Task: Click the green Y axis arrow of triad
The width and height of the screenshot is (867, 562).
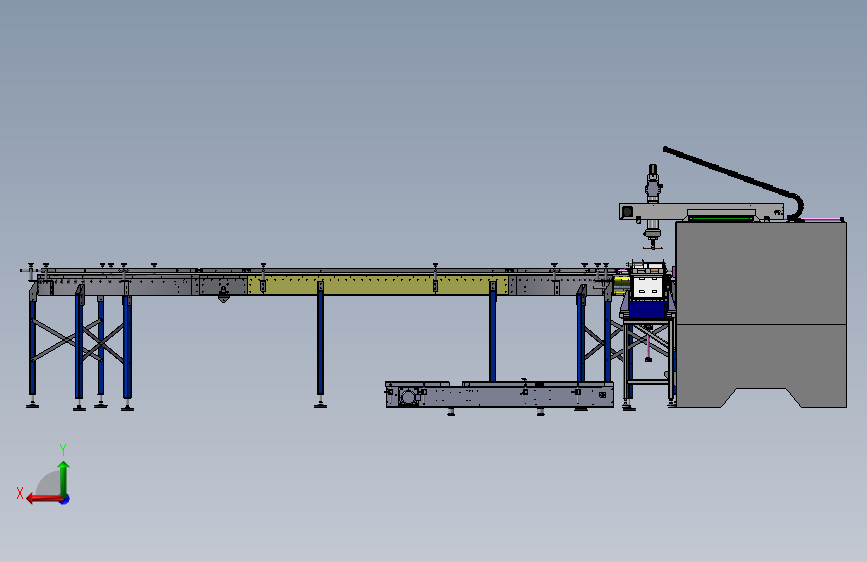Action: point(64,478)
